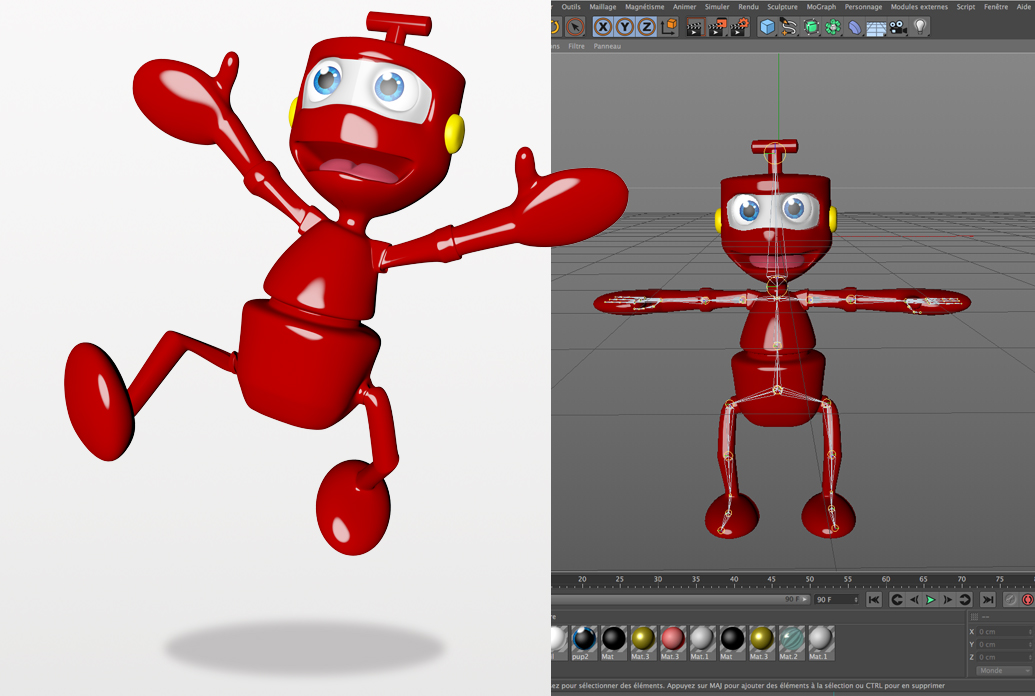Click the Y position field
This screenshot has width=1035, height=696.
1005,644
